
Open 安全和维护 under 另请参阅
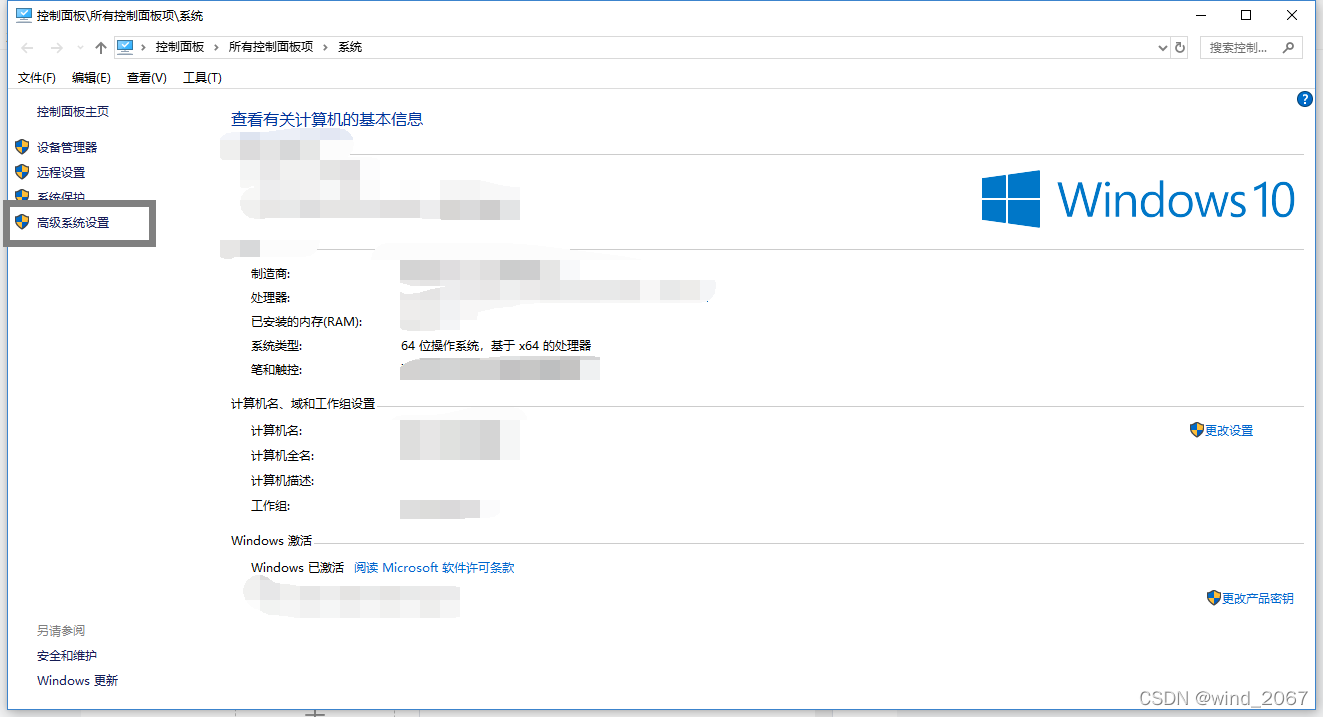click(67, 656)
